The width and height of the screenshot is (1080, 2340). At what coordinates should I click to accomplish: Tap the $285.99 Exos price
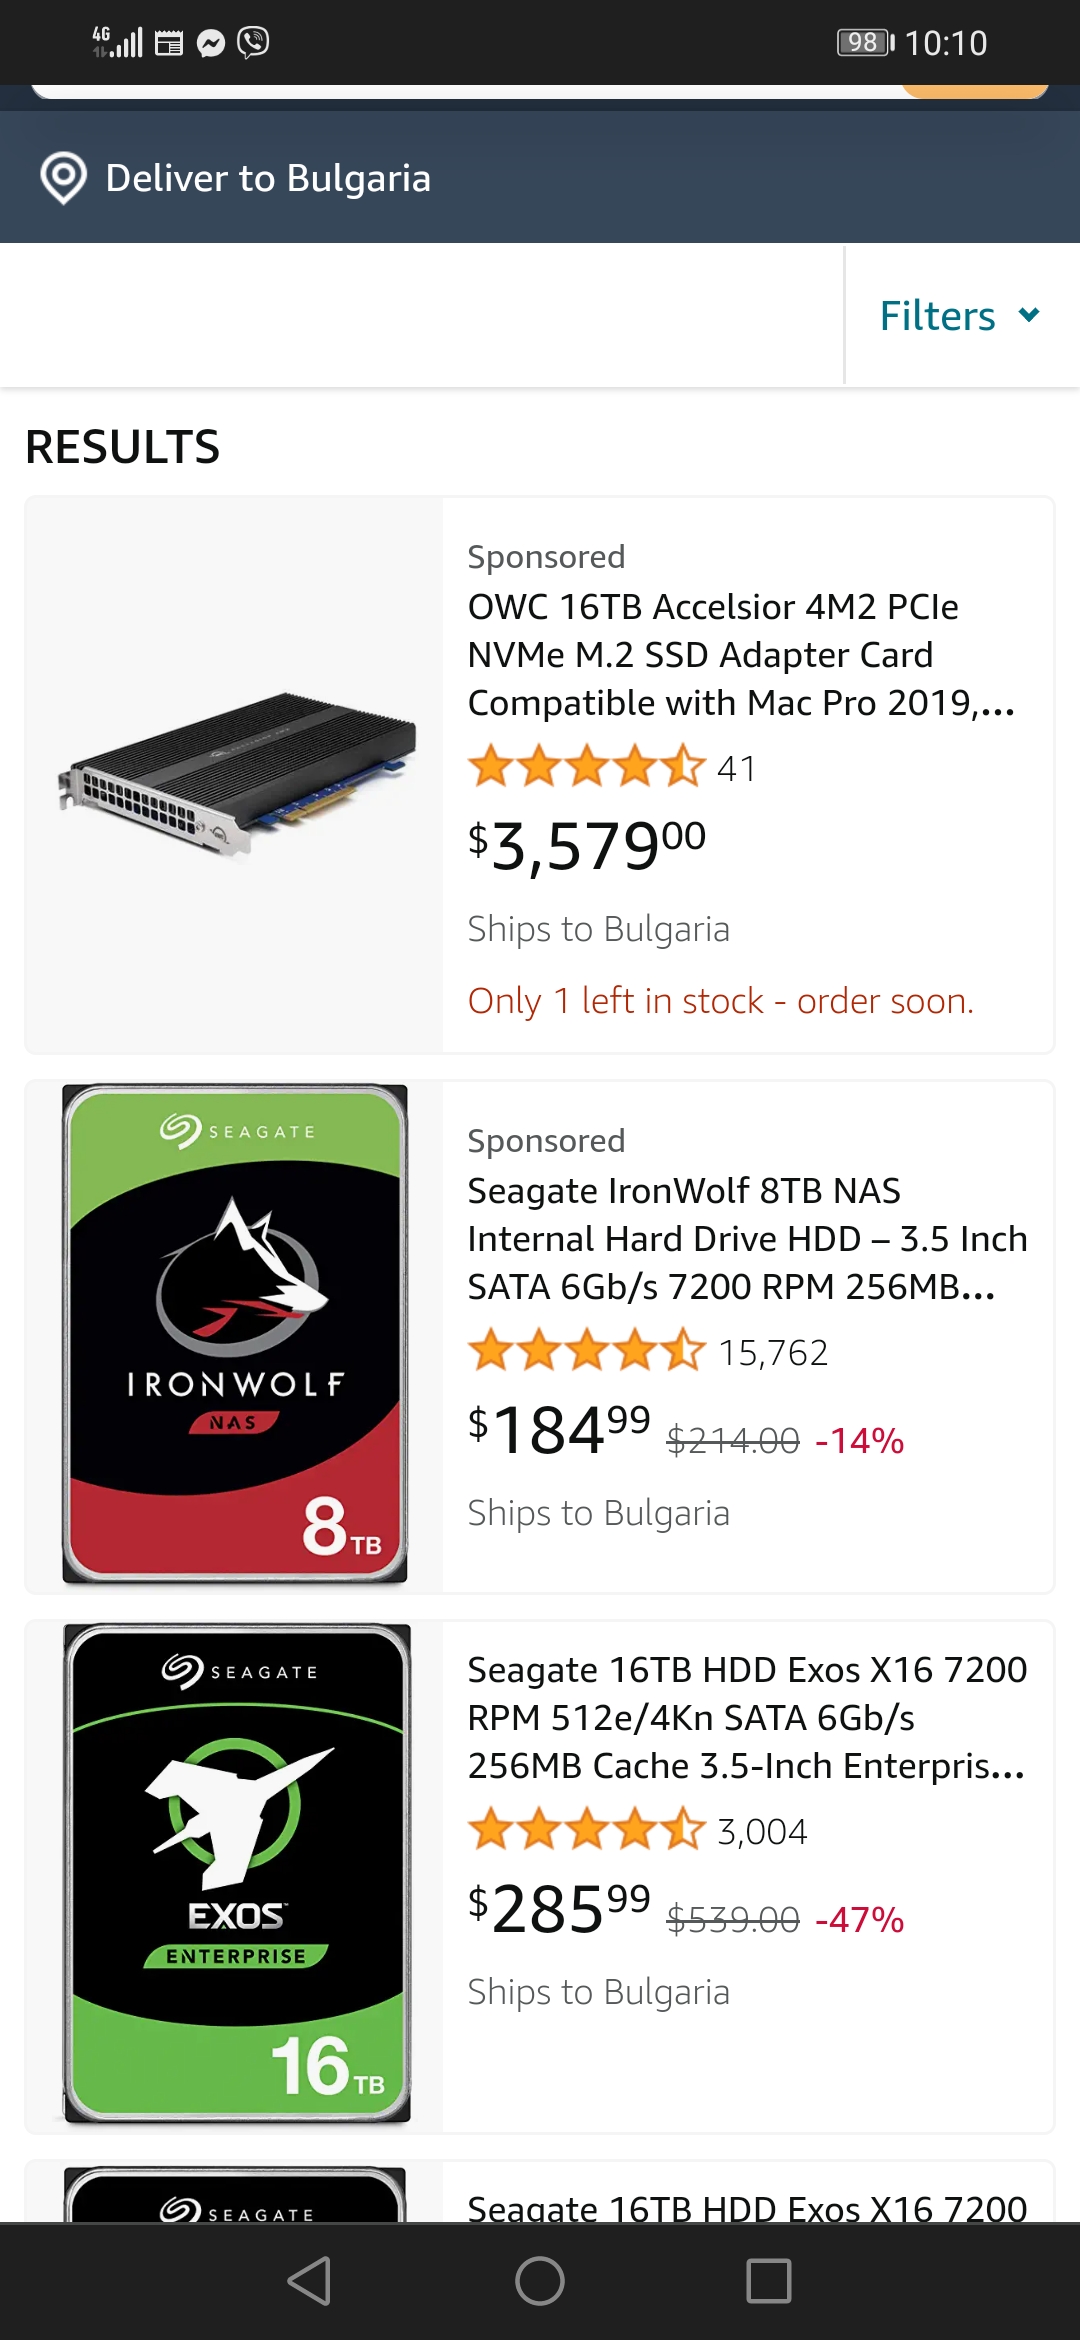(559, 1908)
